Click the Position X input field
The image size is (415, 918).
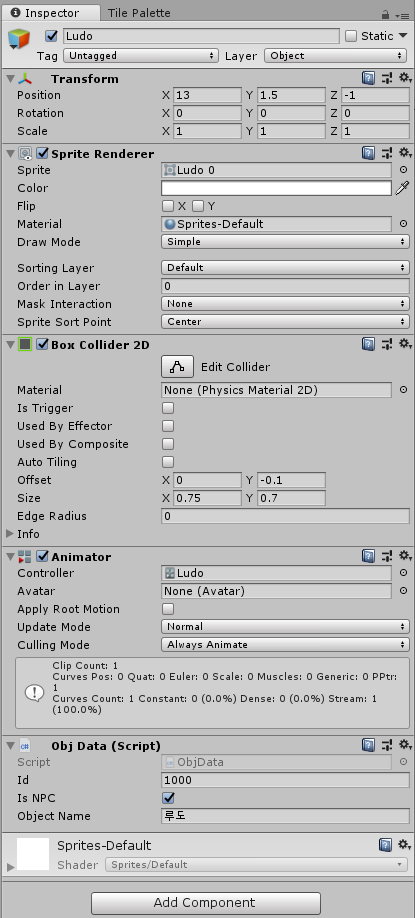pos(207,95)
